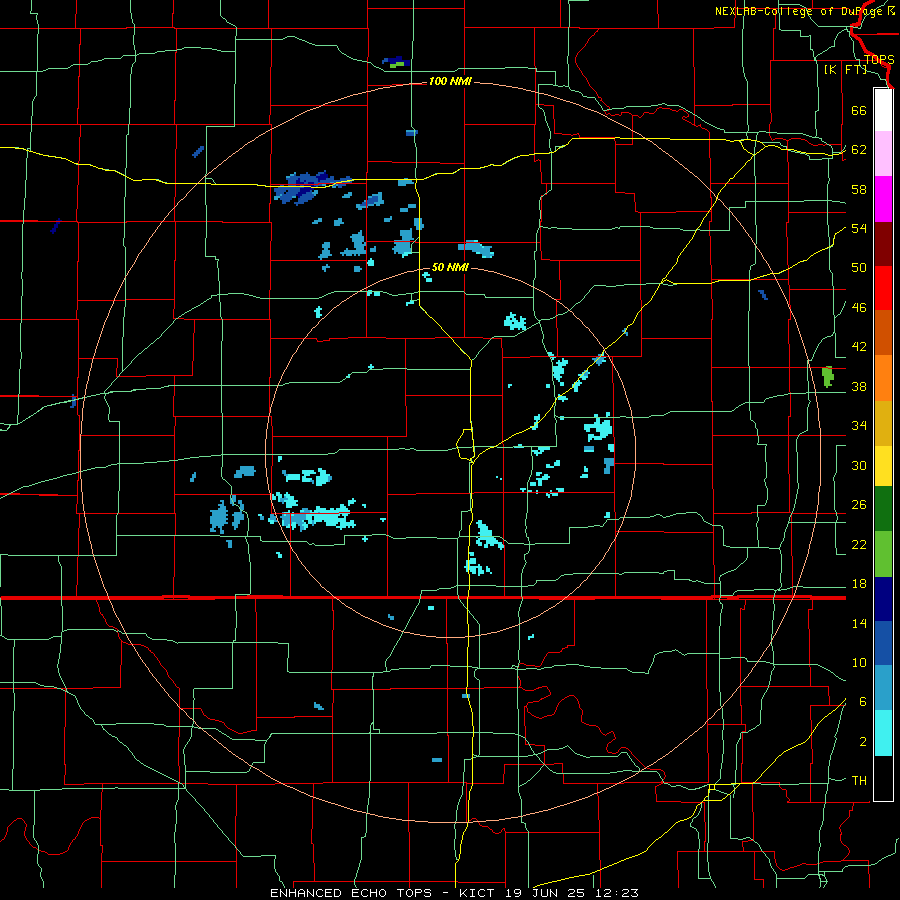Click the dark red (maroon) legend swatch
The image size is (900, 900).
[x=883, y=244]
